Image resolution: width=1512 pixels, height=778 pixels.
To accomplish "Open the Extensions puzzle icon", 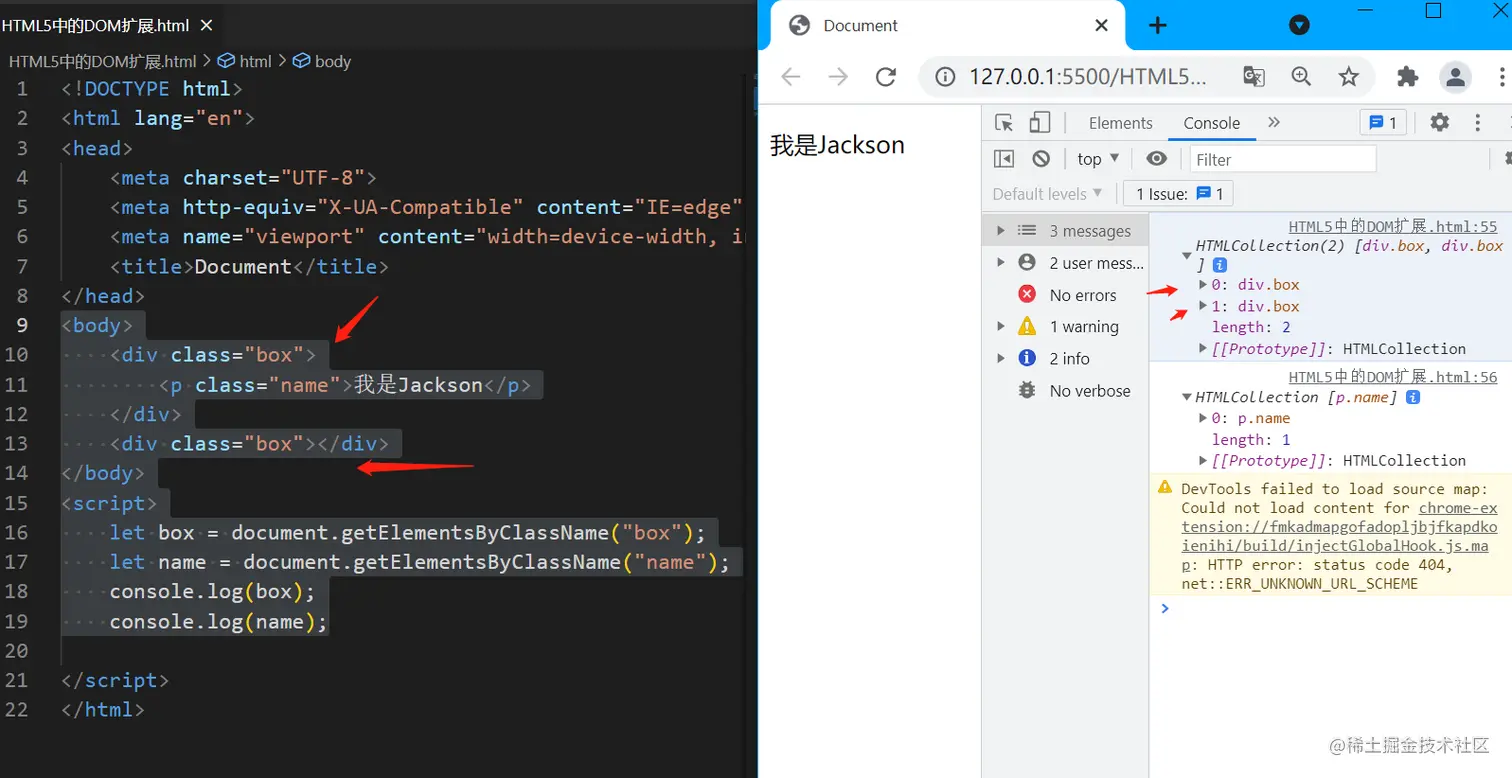I will [x=1408, y=77].
